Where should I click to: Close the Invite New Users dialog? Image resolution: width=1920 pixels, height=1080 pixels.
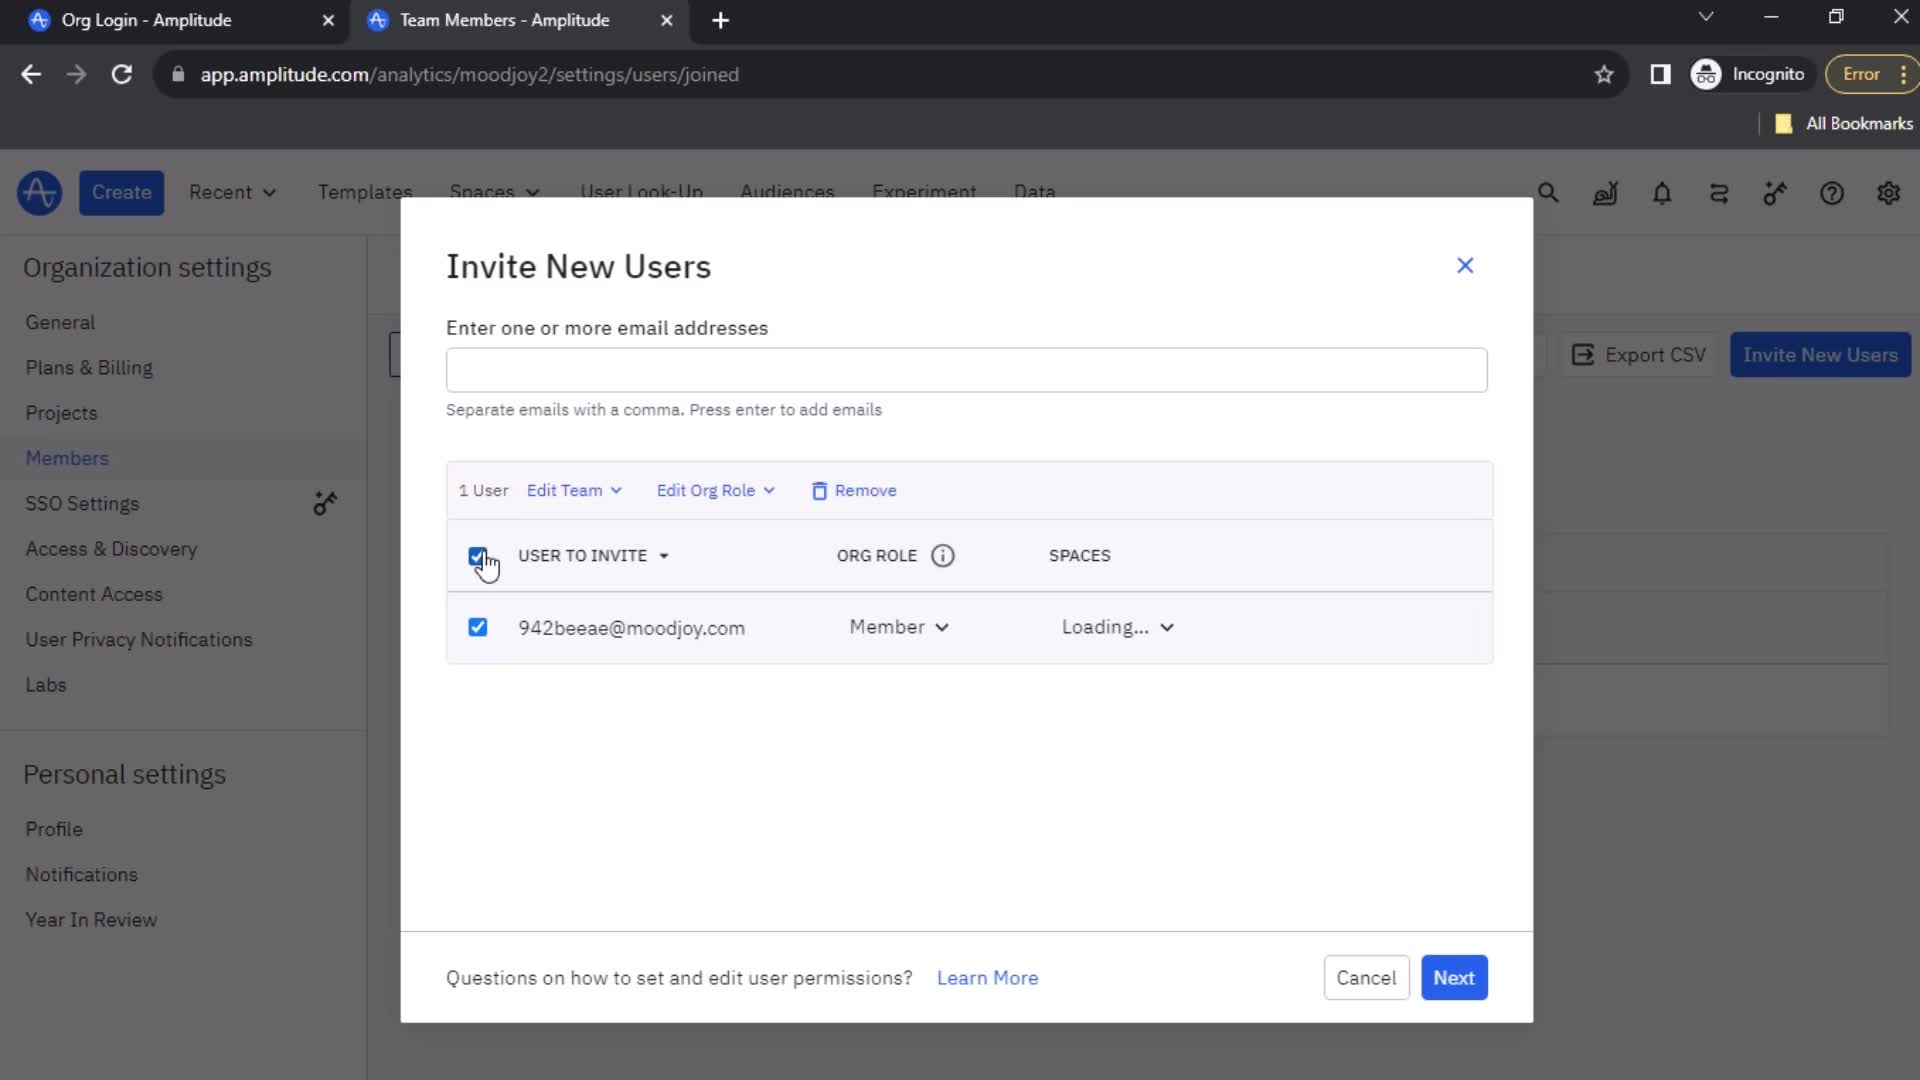(1465, 265)
